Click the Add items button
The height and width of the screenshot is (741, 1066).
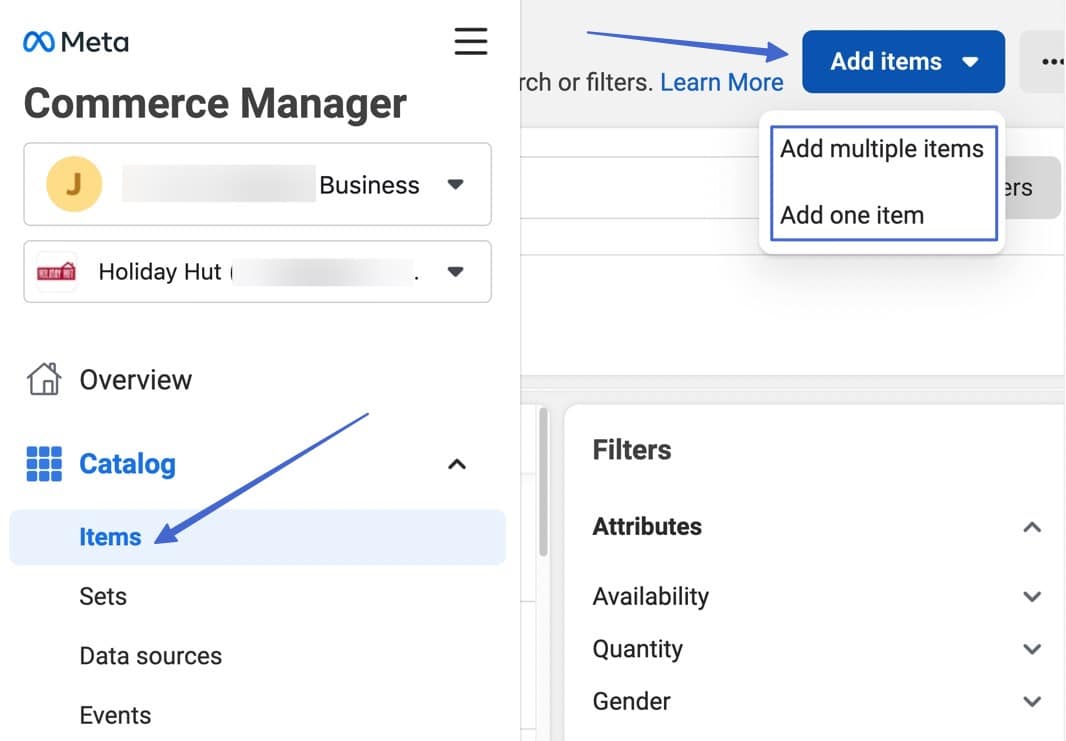click(x=888, y=61)
